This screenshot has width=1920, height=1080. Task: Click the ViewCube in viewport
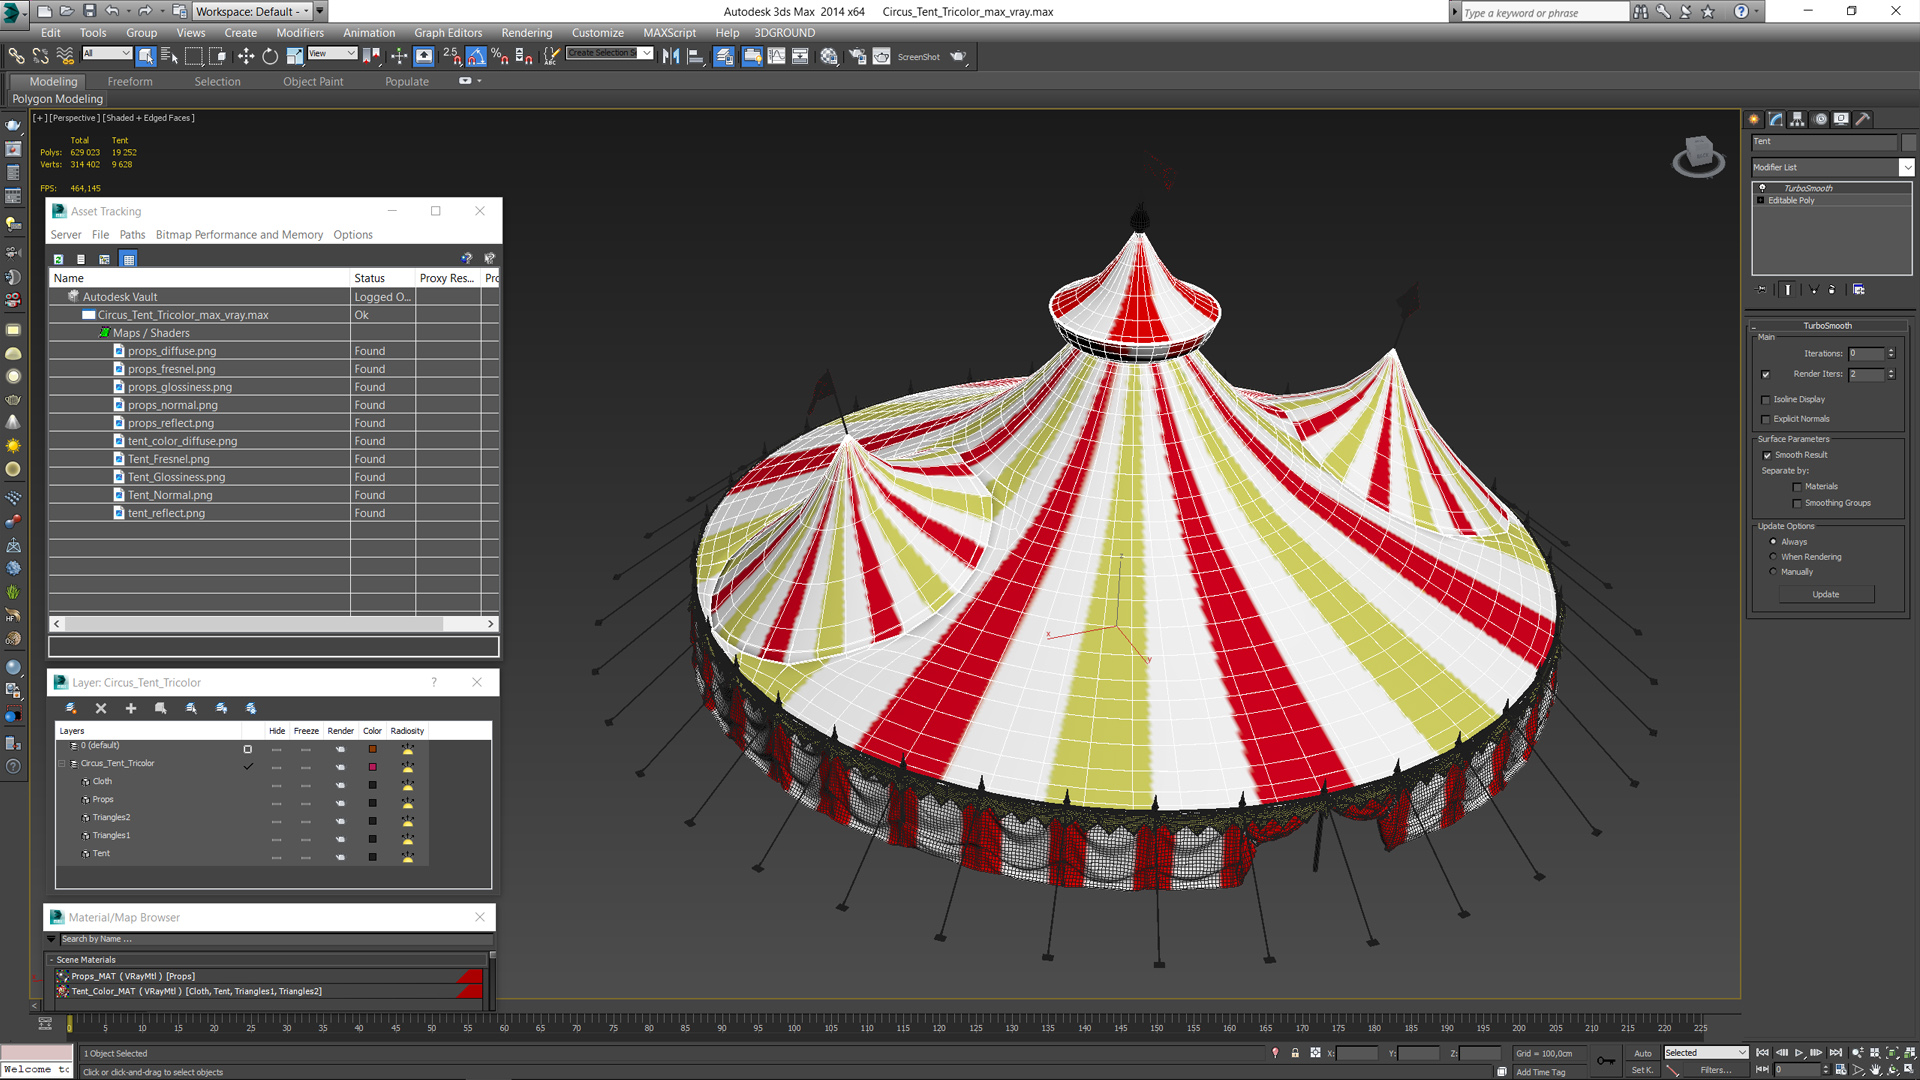coord(1698,155)
